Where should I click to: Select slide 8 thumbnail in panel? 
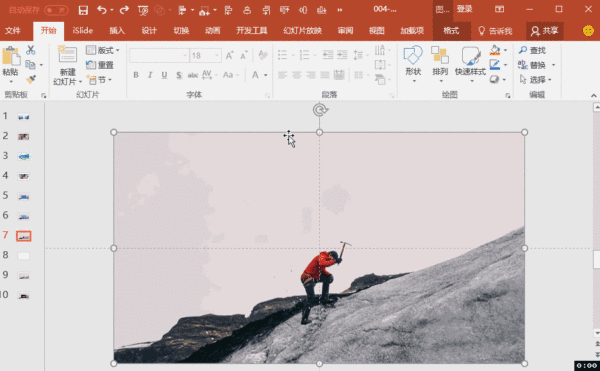[x=23, y=255]
